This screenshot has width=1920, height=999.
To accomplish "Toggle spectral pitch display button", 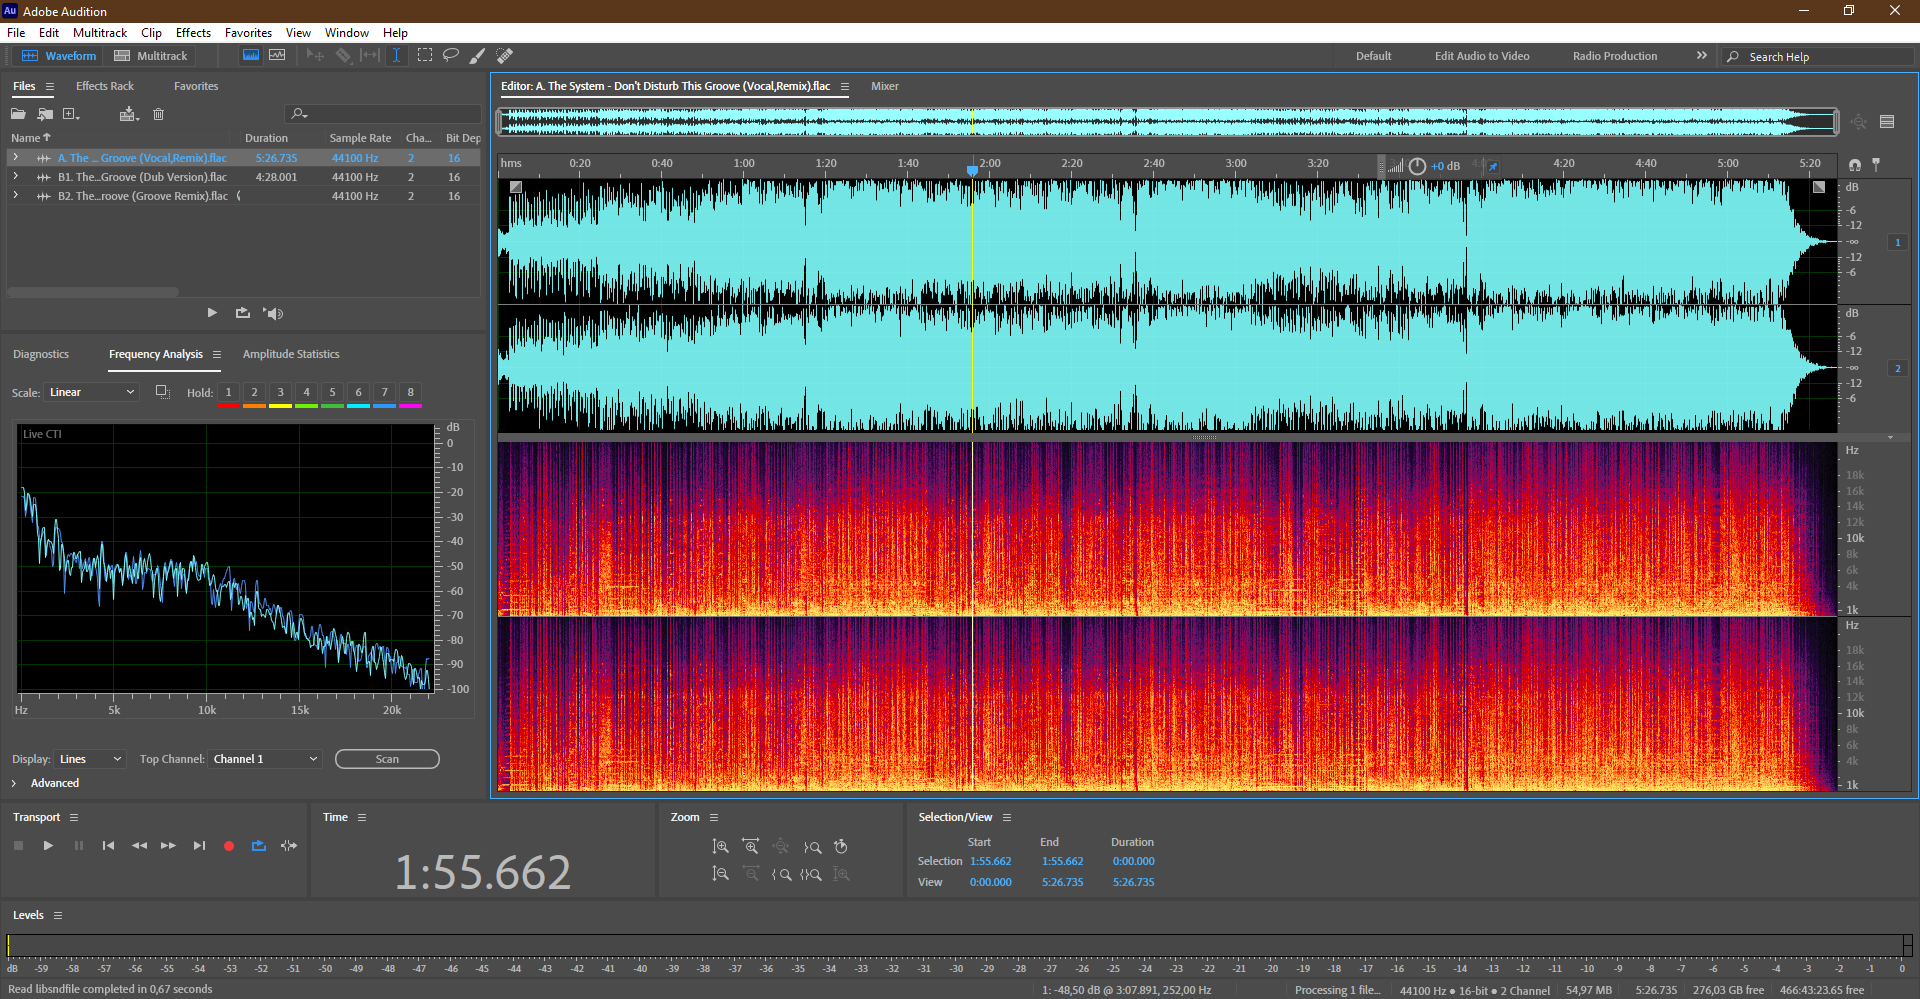I will click(277, 55).
